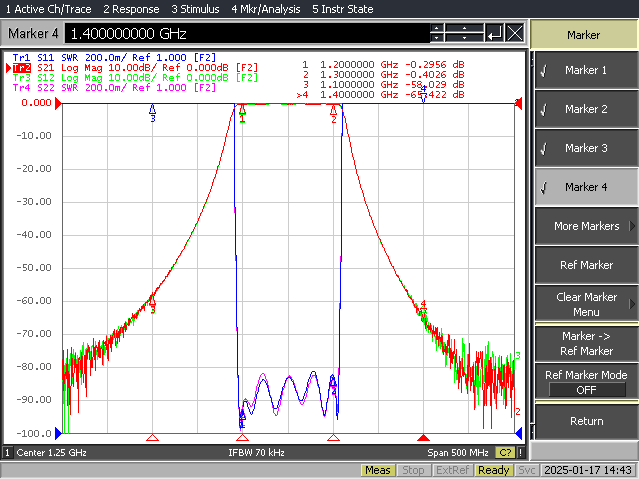639x479 pixels.
Task: Click the Svc status indicator
Action: pos(526,470)
